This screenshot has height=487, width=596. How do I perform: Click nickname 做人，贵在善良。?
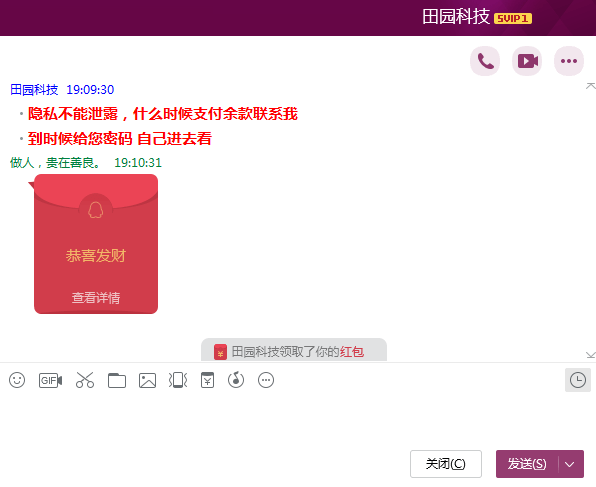click(55, 163)
